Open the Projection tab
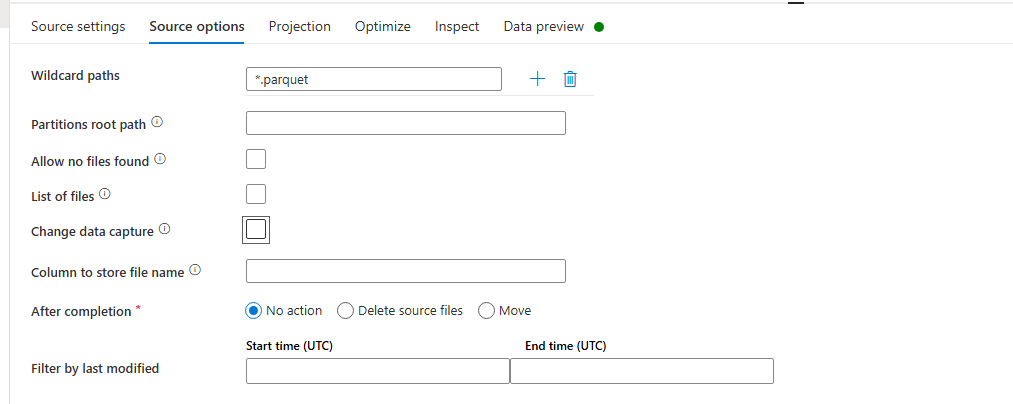 [299, 27]
